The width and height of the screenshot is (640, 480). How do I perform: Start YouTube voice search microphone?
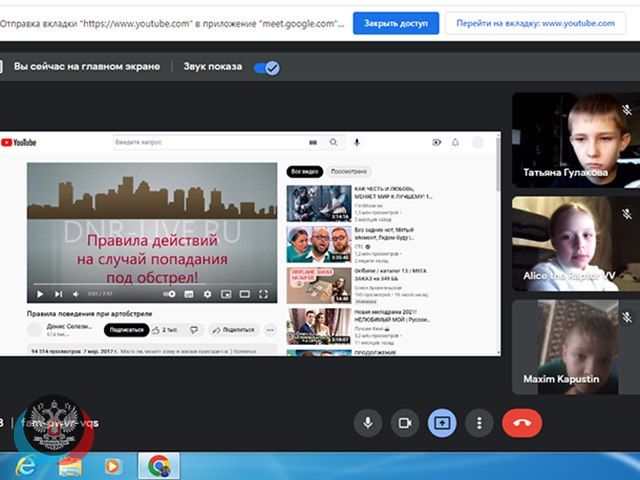coord(357,142)
